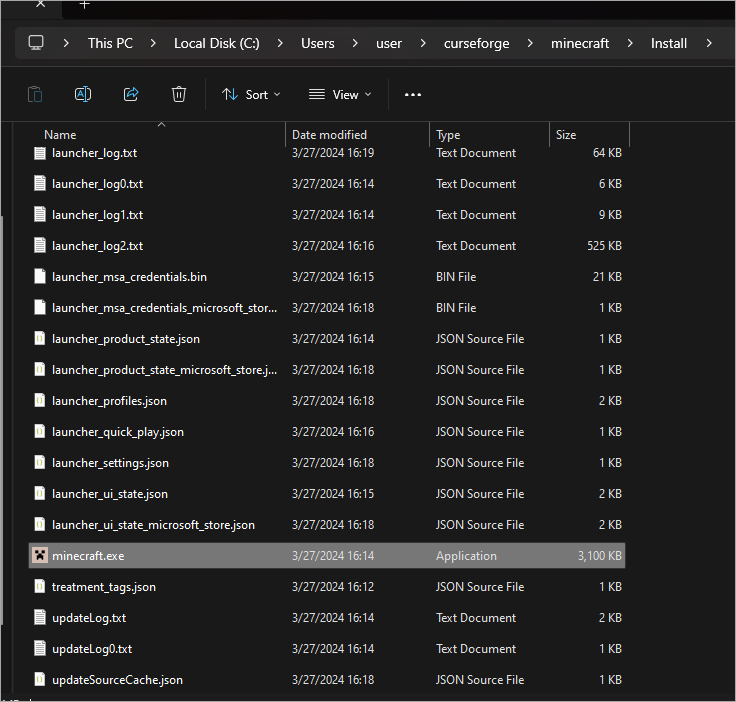736x702 pixels.
Task: Expand chevron after Install breadcrumb
Action: coord(709,43)
